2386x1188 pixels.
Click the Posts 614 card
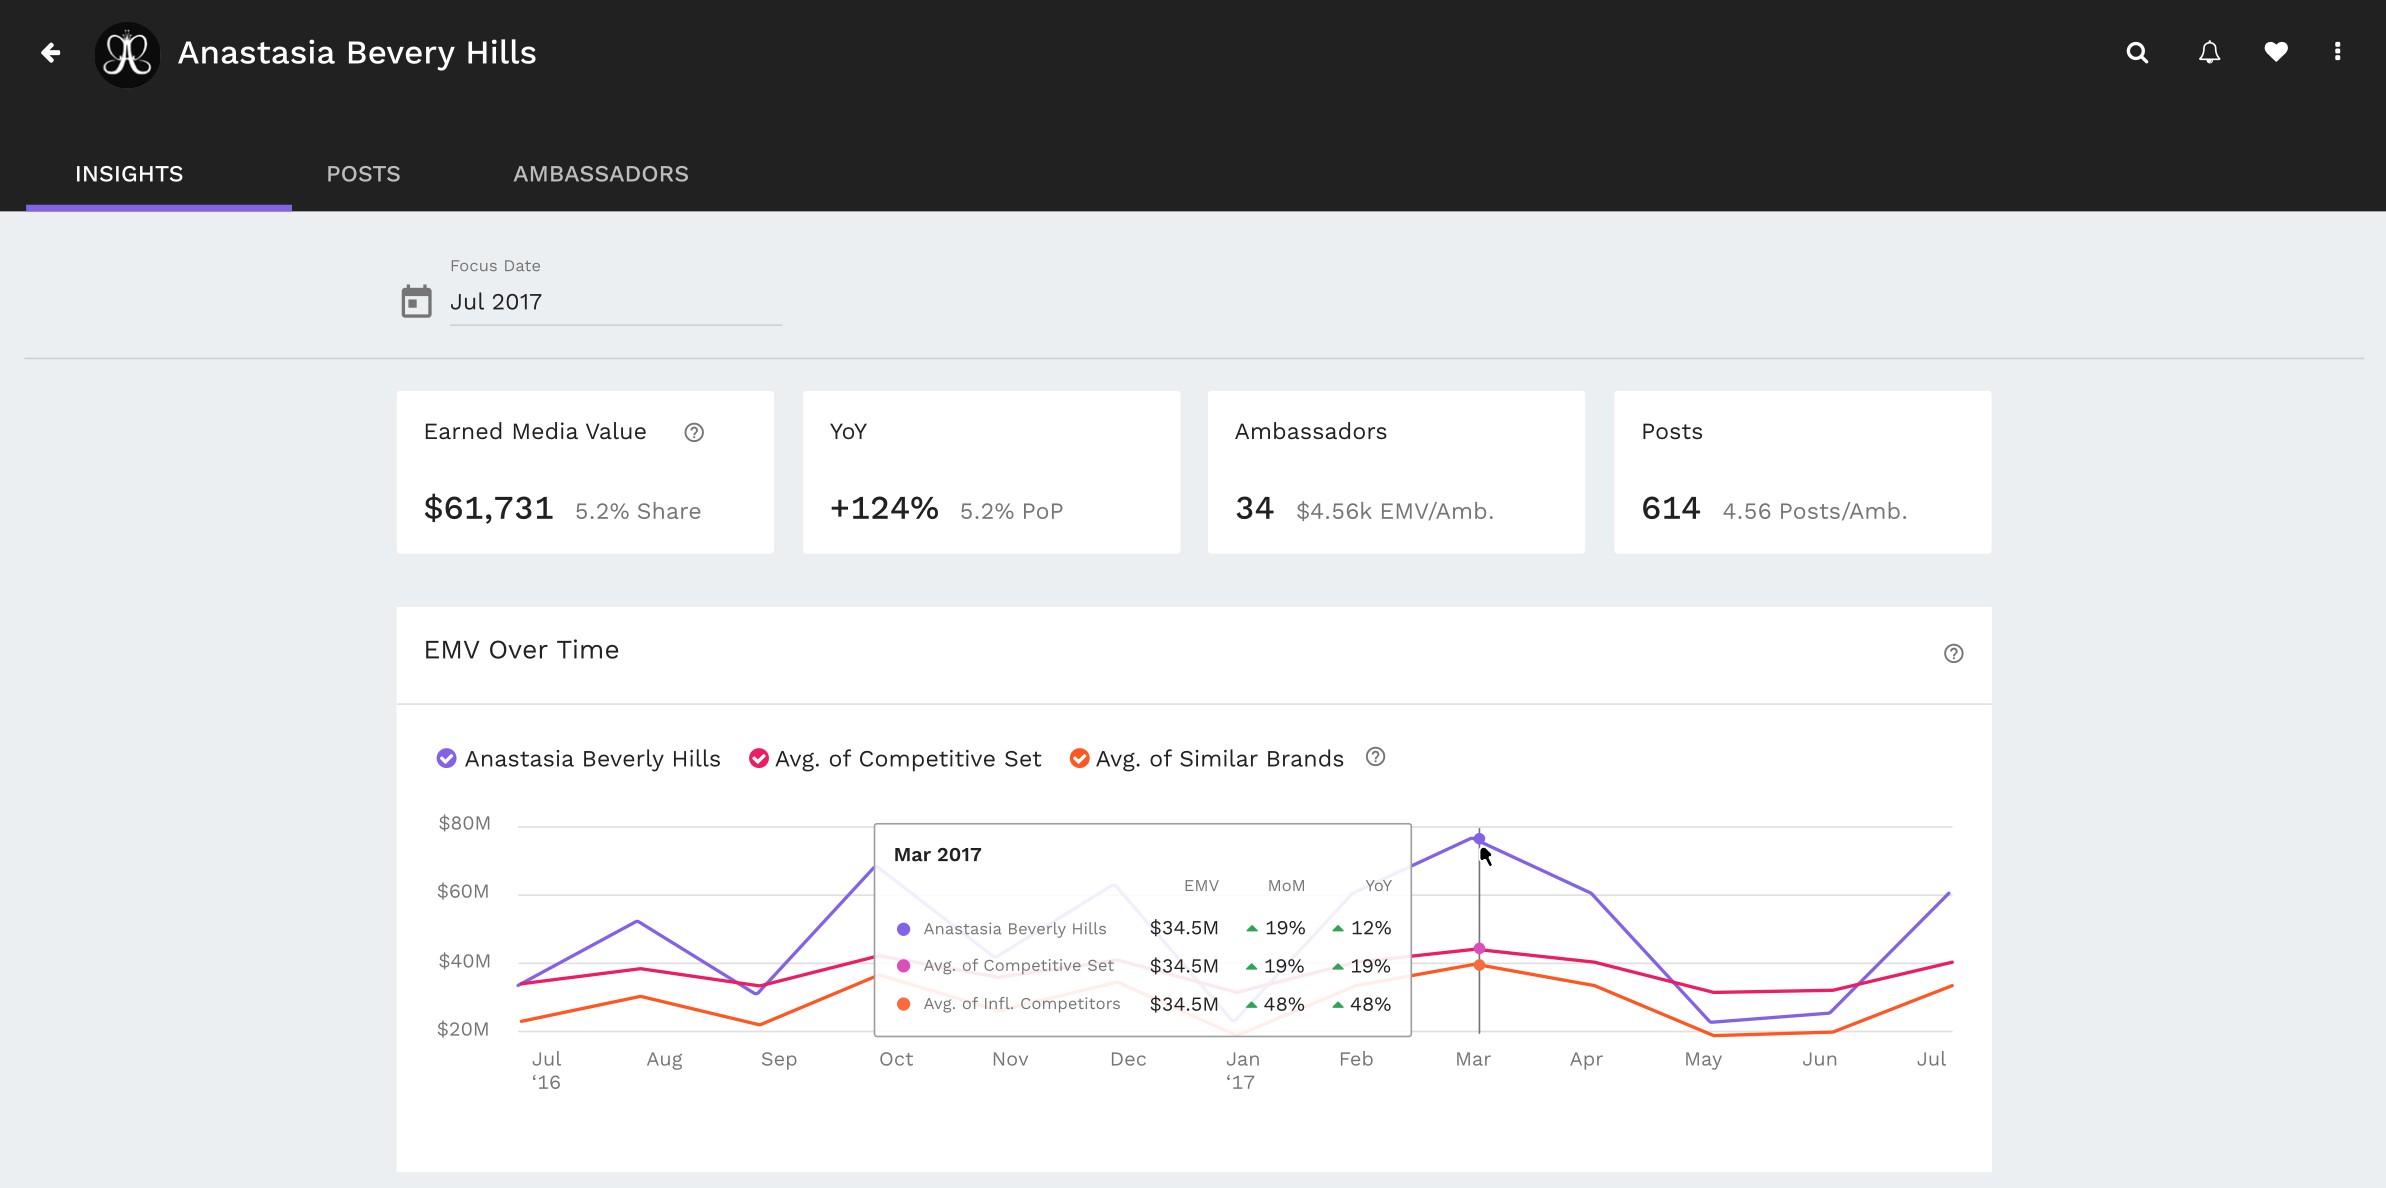pyautogui.click(x=1802, y=472)
